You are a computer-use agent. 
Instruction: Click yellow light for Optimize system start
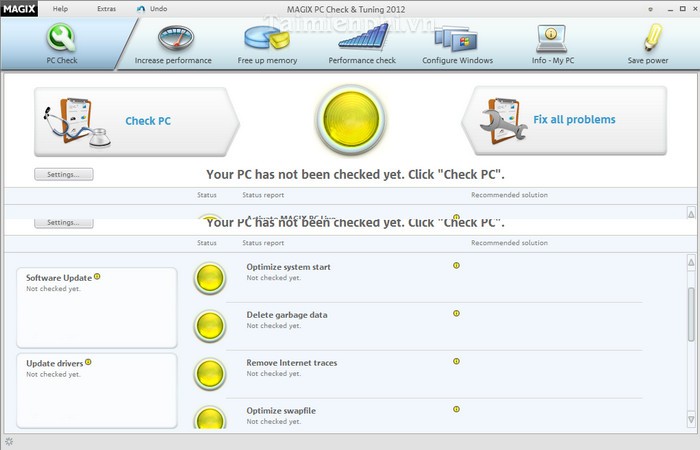tap(209, 278)
